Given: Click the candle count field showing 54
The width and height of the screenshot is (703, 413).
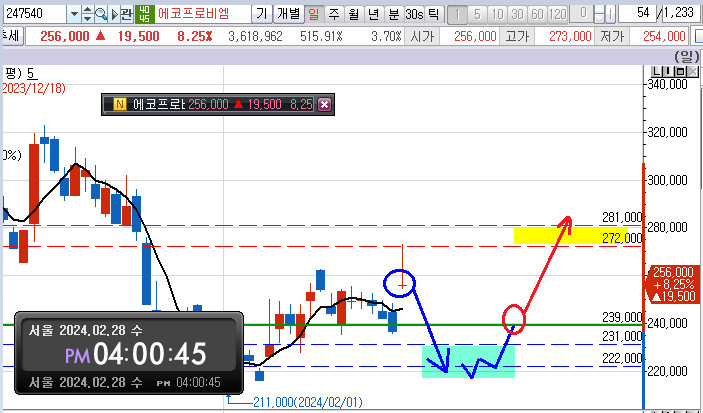Looking at the screenshot, I should (x=637, y=13).
